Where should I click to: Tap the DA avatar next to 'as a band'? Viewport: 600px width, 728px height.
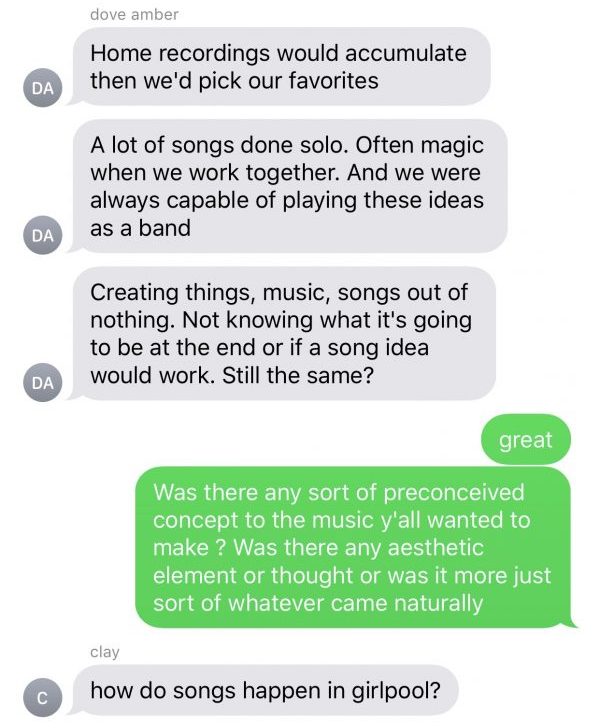click(42, 235)
